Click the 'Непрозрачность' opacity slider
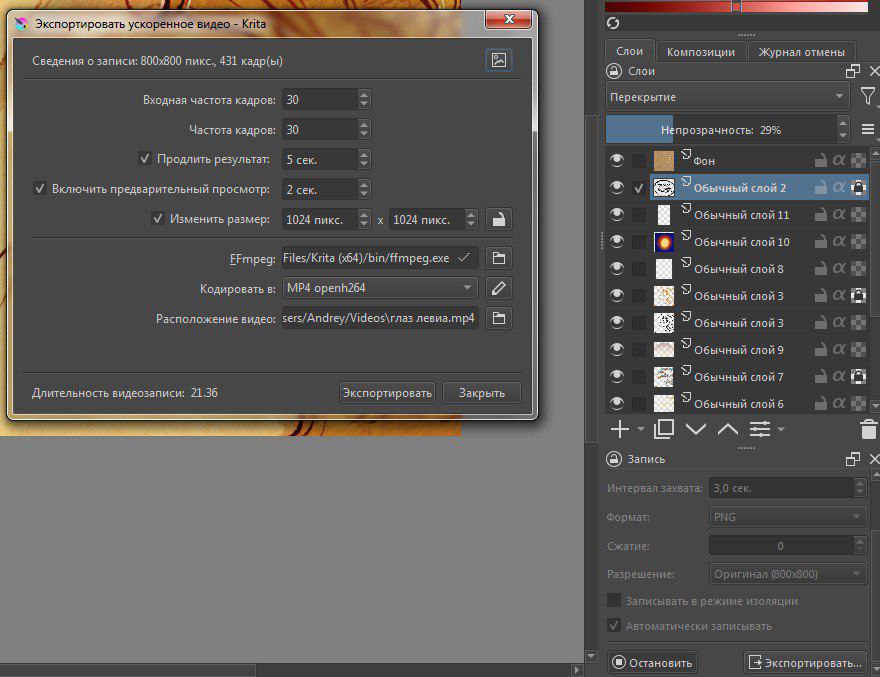The image size is (880, 677). (720, 130)
